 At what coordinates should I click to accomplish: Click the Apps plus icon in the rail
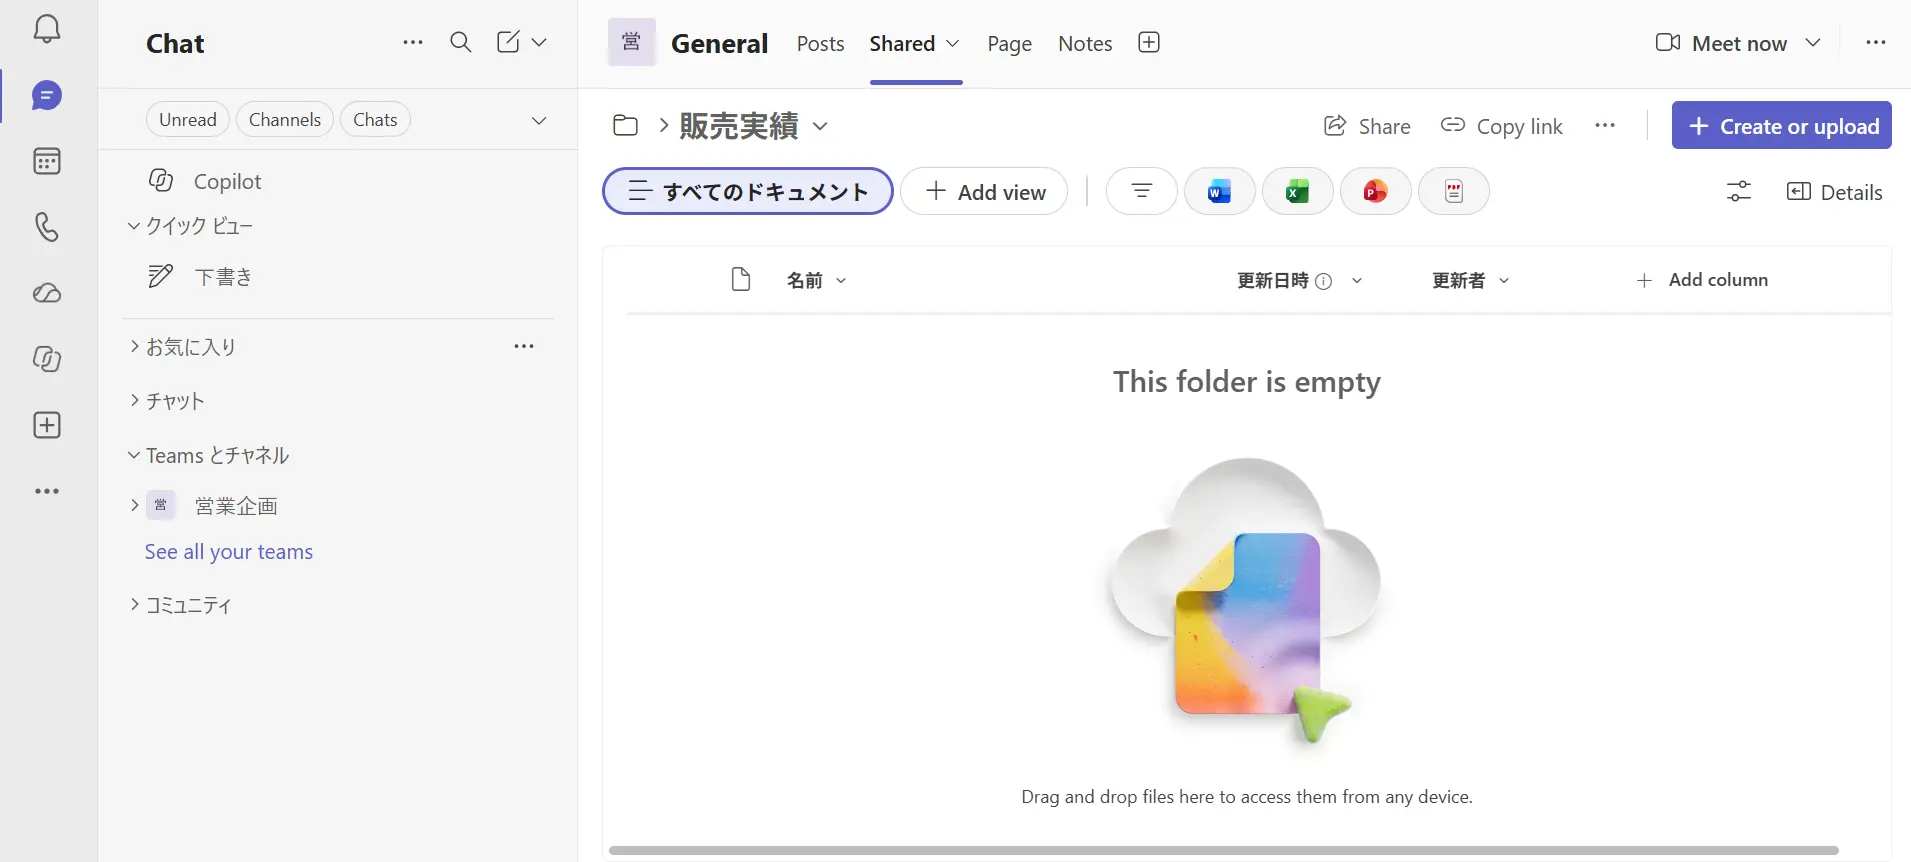[x=47, y=425]
